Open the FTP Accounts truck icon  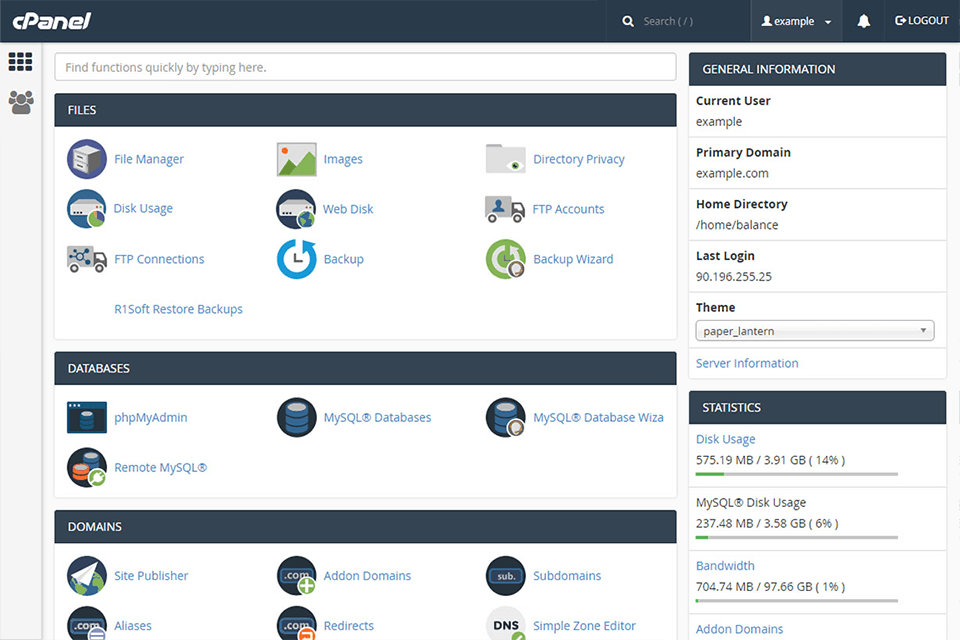(x=505, y=209)
